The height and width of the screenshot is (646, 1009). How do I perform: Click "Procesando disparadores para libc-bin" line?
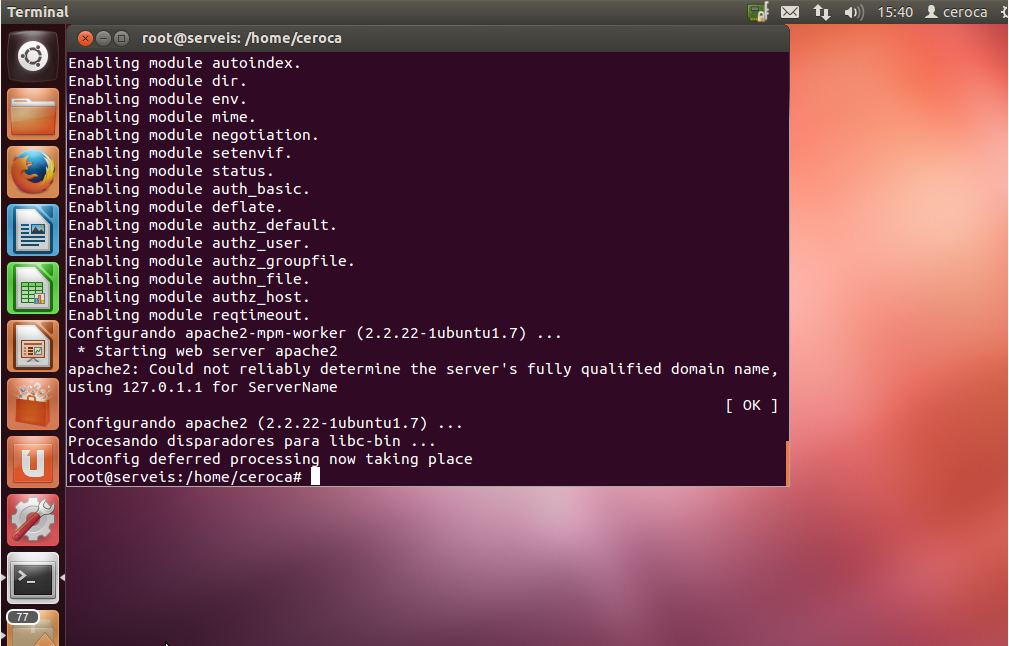tap(252, 441)
